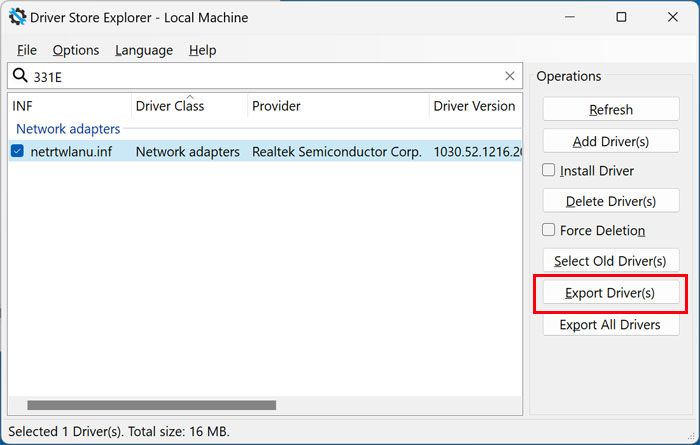The width and height of the screenshot is (700, 445).
Task: Open the Language menu
Action: [x=144, y=50]
